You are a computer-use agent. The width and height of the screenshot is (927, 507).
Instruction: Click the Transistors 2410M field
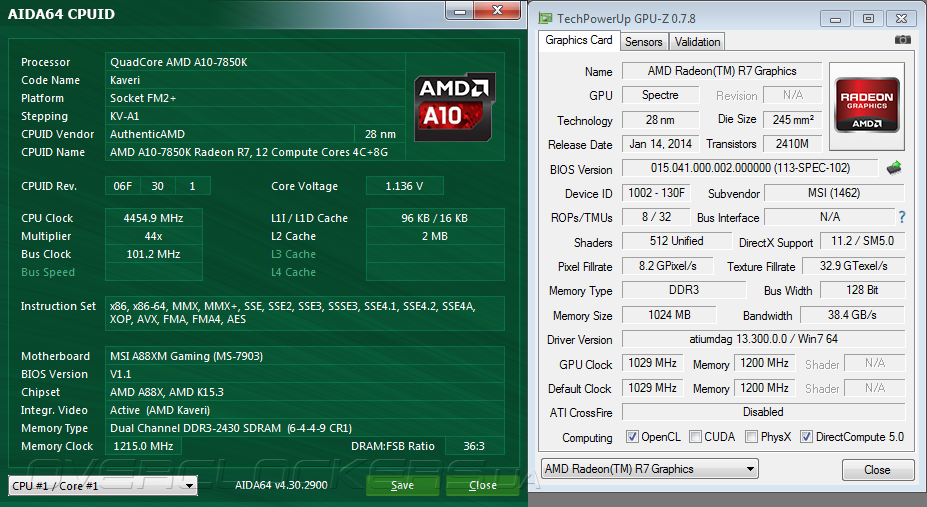point(793,144)
